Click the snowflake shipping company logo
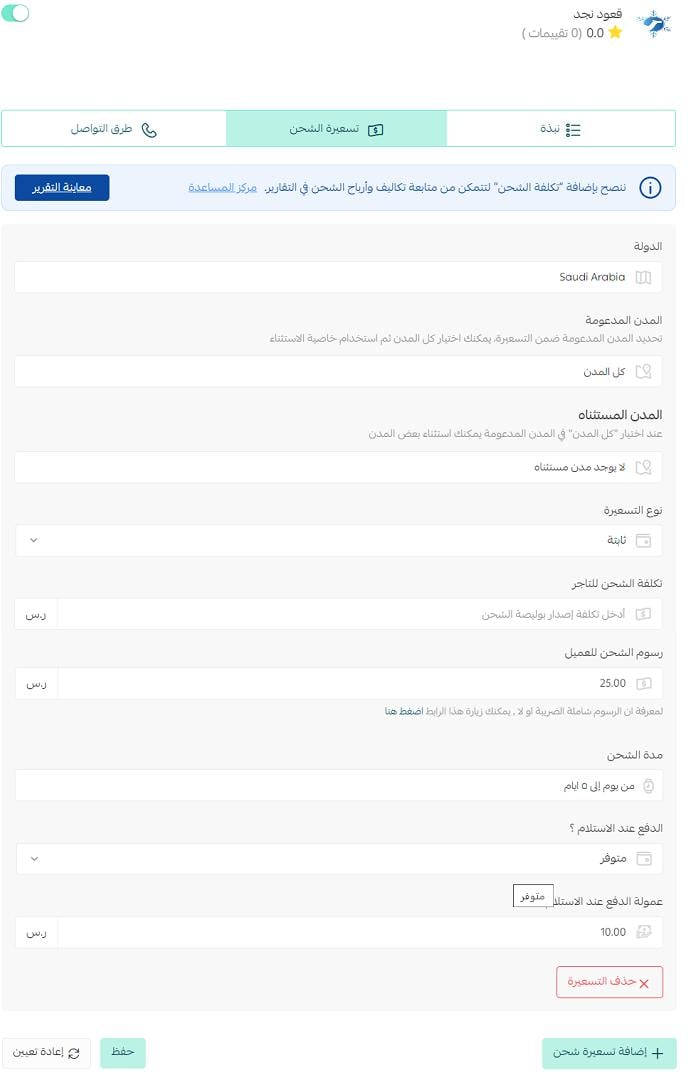 point(654,23)
